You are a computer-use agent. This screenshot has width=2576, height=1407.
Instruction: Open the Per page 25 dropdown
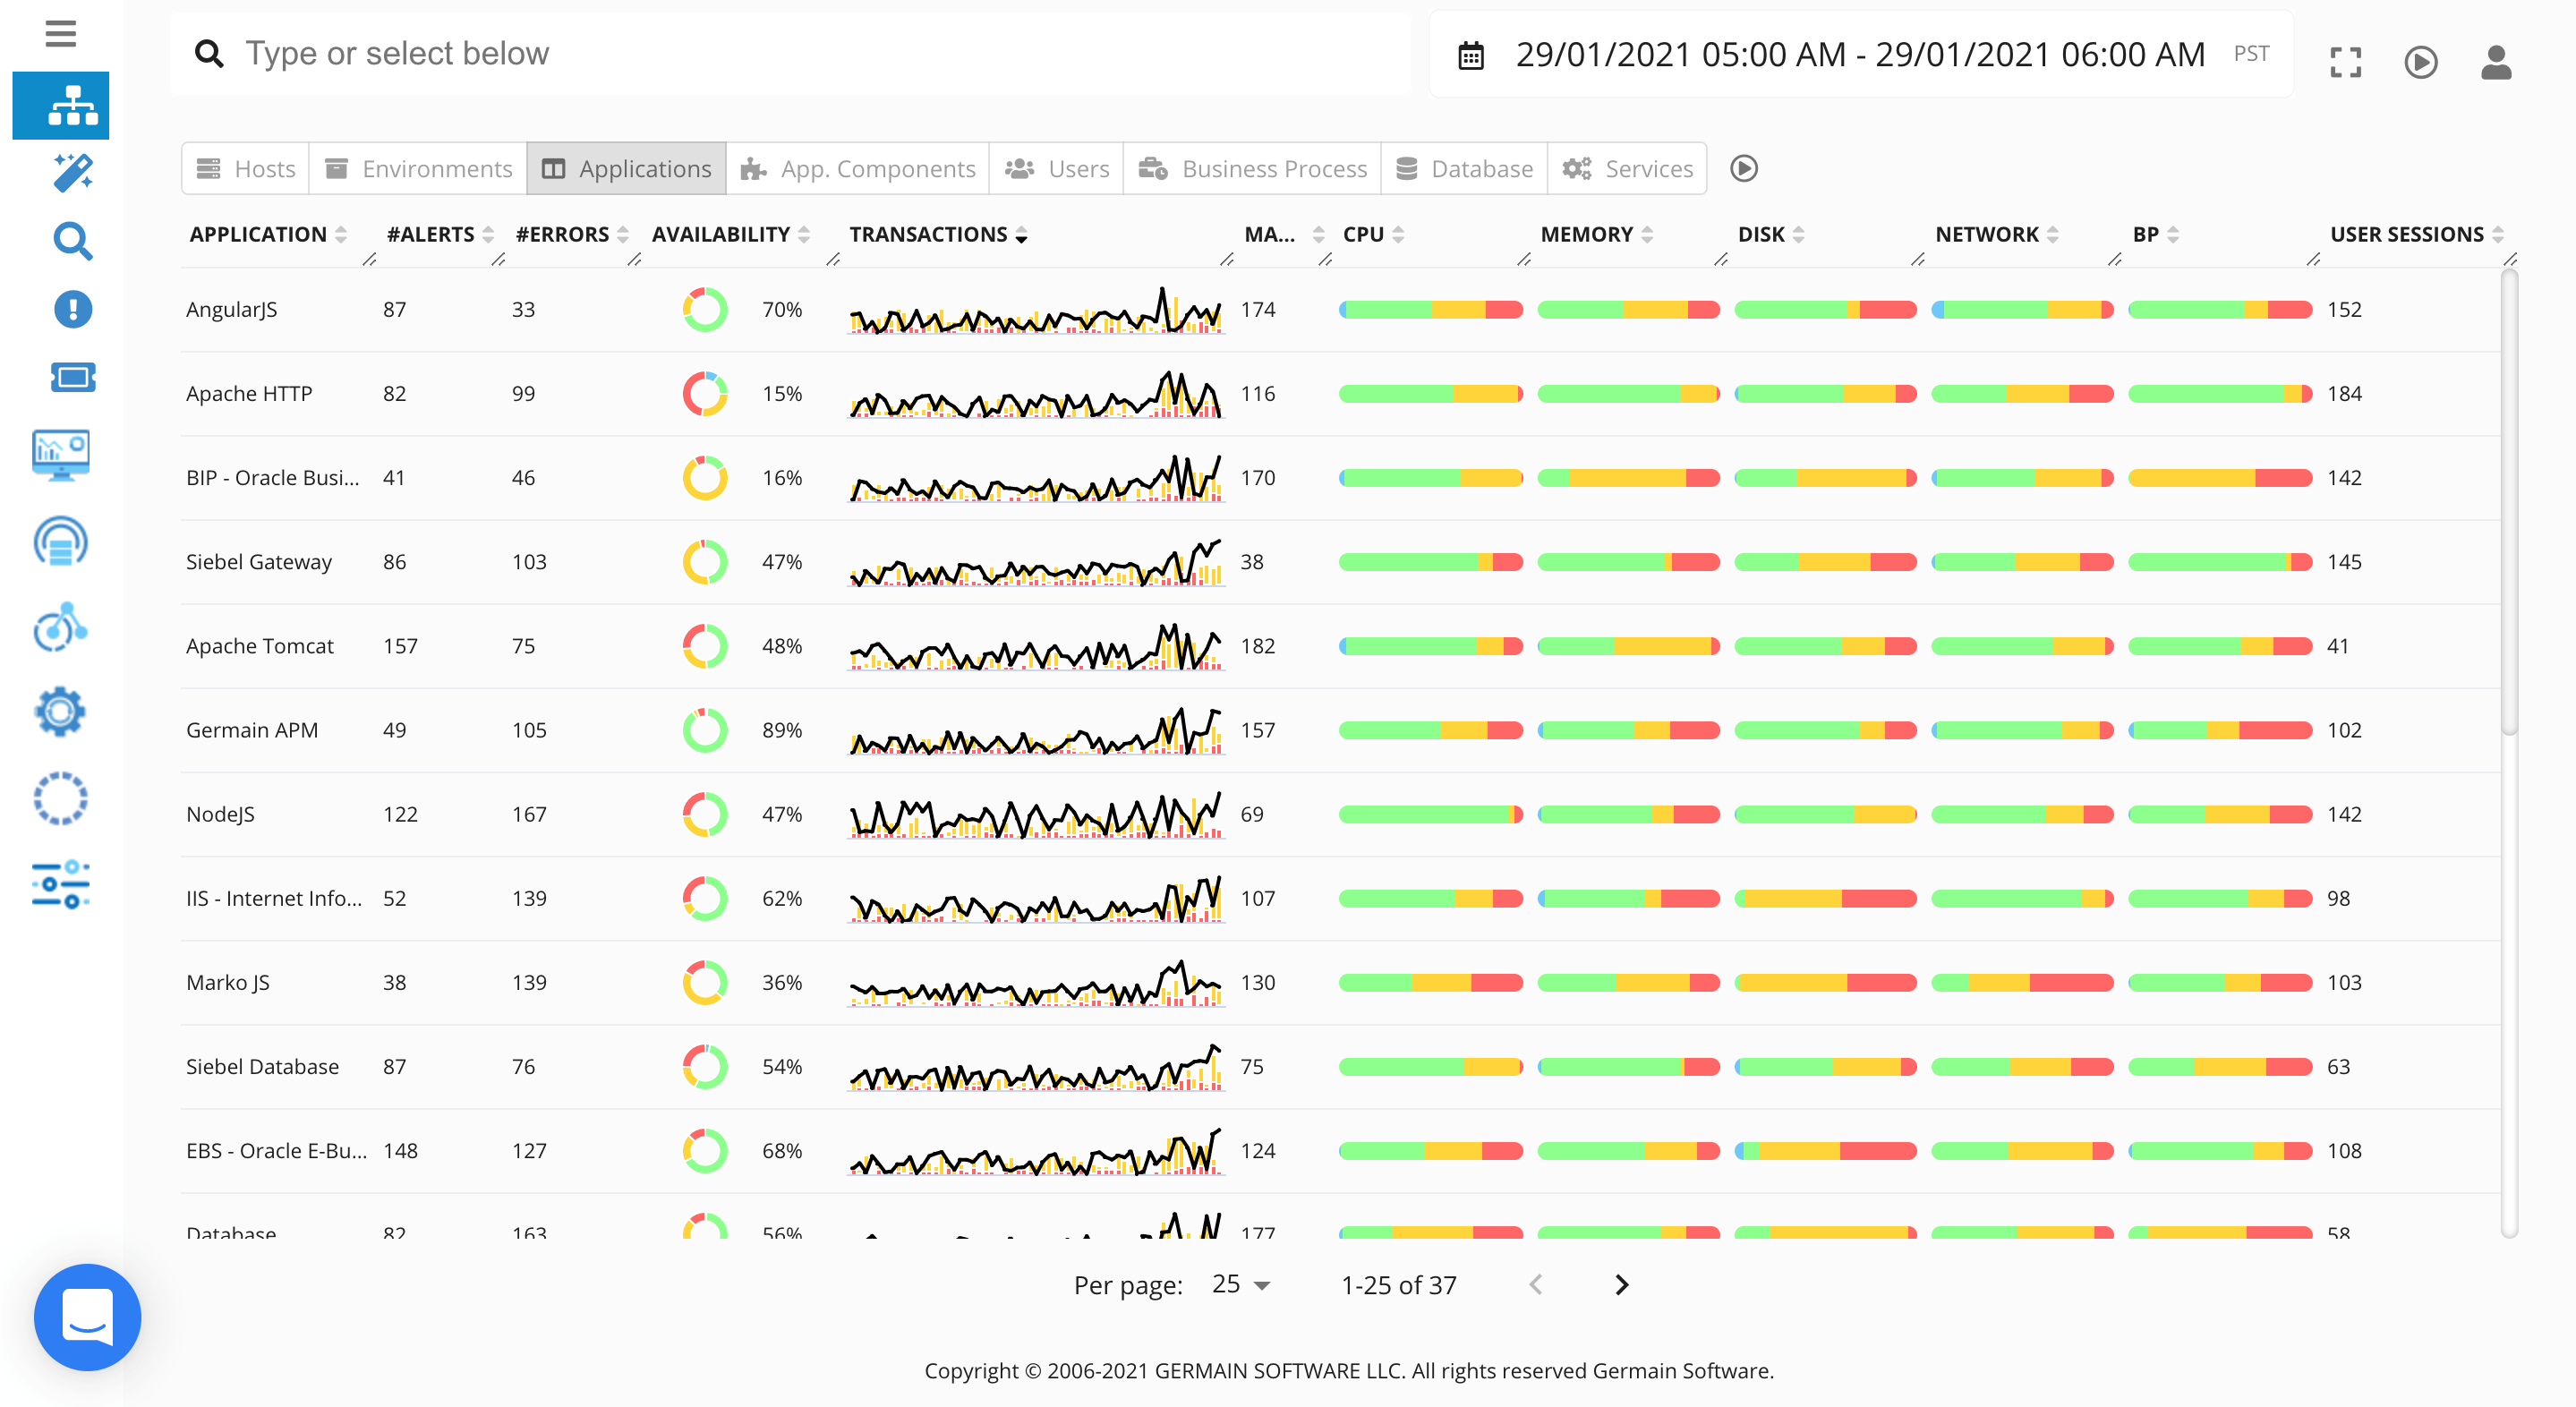click(x=1240, y=1285)
